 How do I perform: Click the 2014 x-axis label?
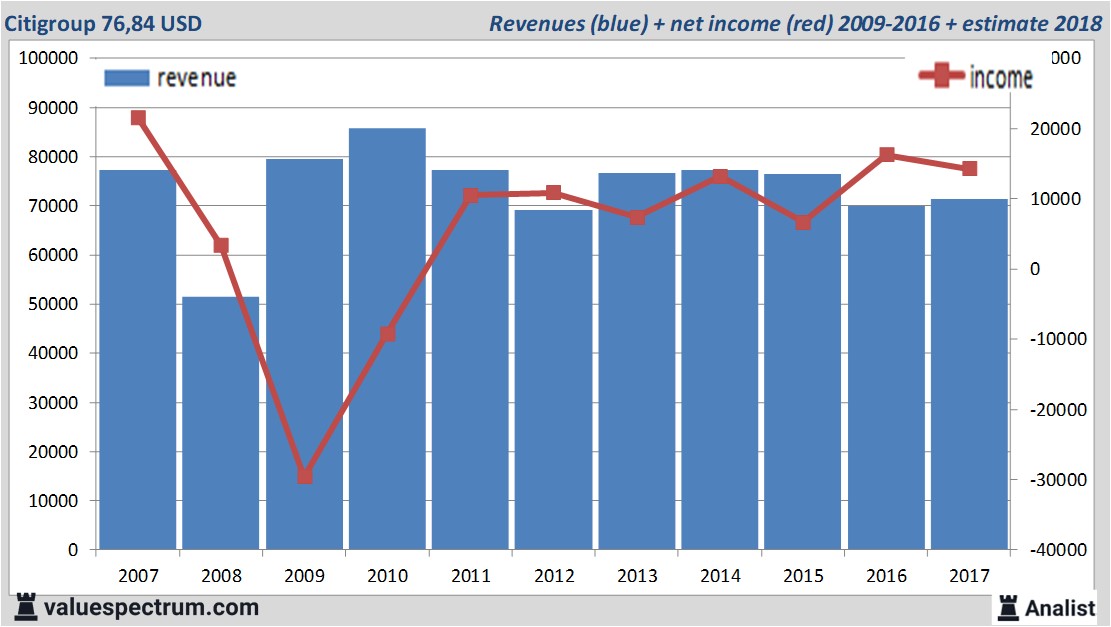click(x=720, y=575)
